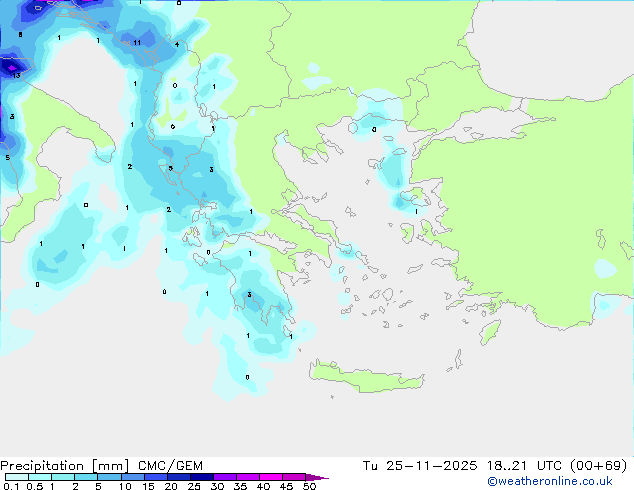Pick the 25 mm dark blue legend swatch

[201, 477]
